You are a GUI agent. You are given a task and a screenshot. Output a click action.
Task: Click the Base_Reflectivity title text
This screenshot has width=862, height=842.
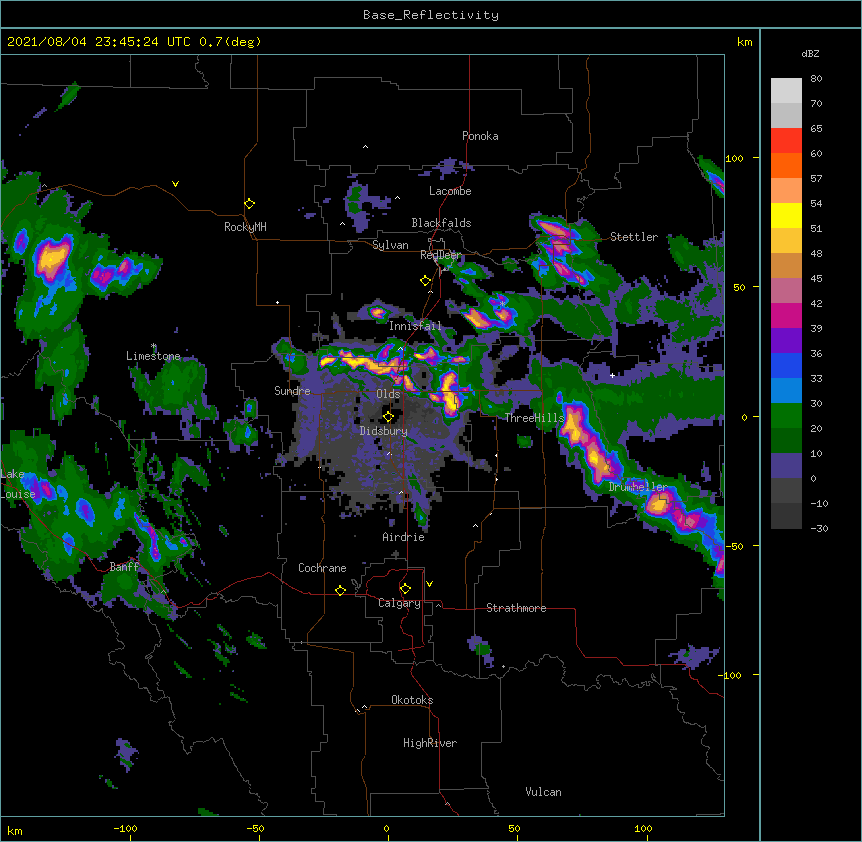coord(431,15)
